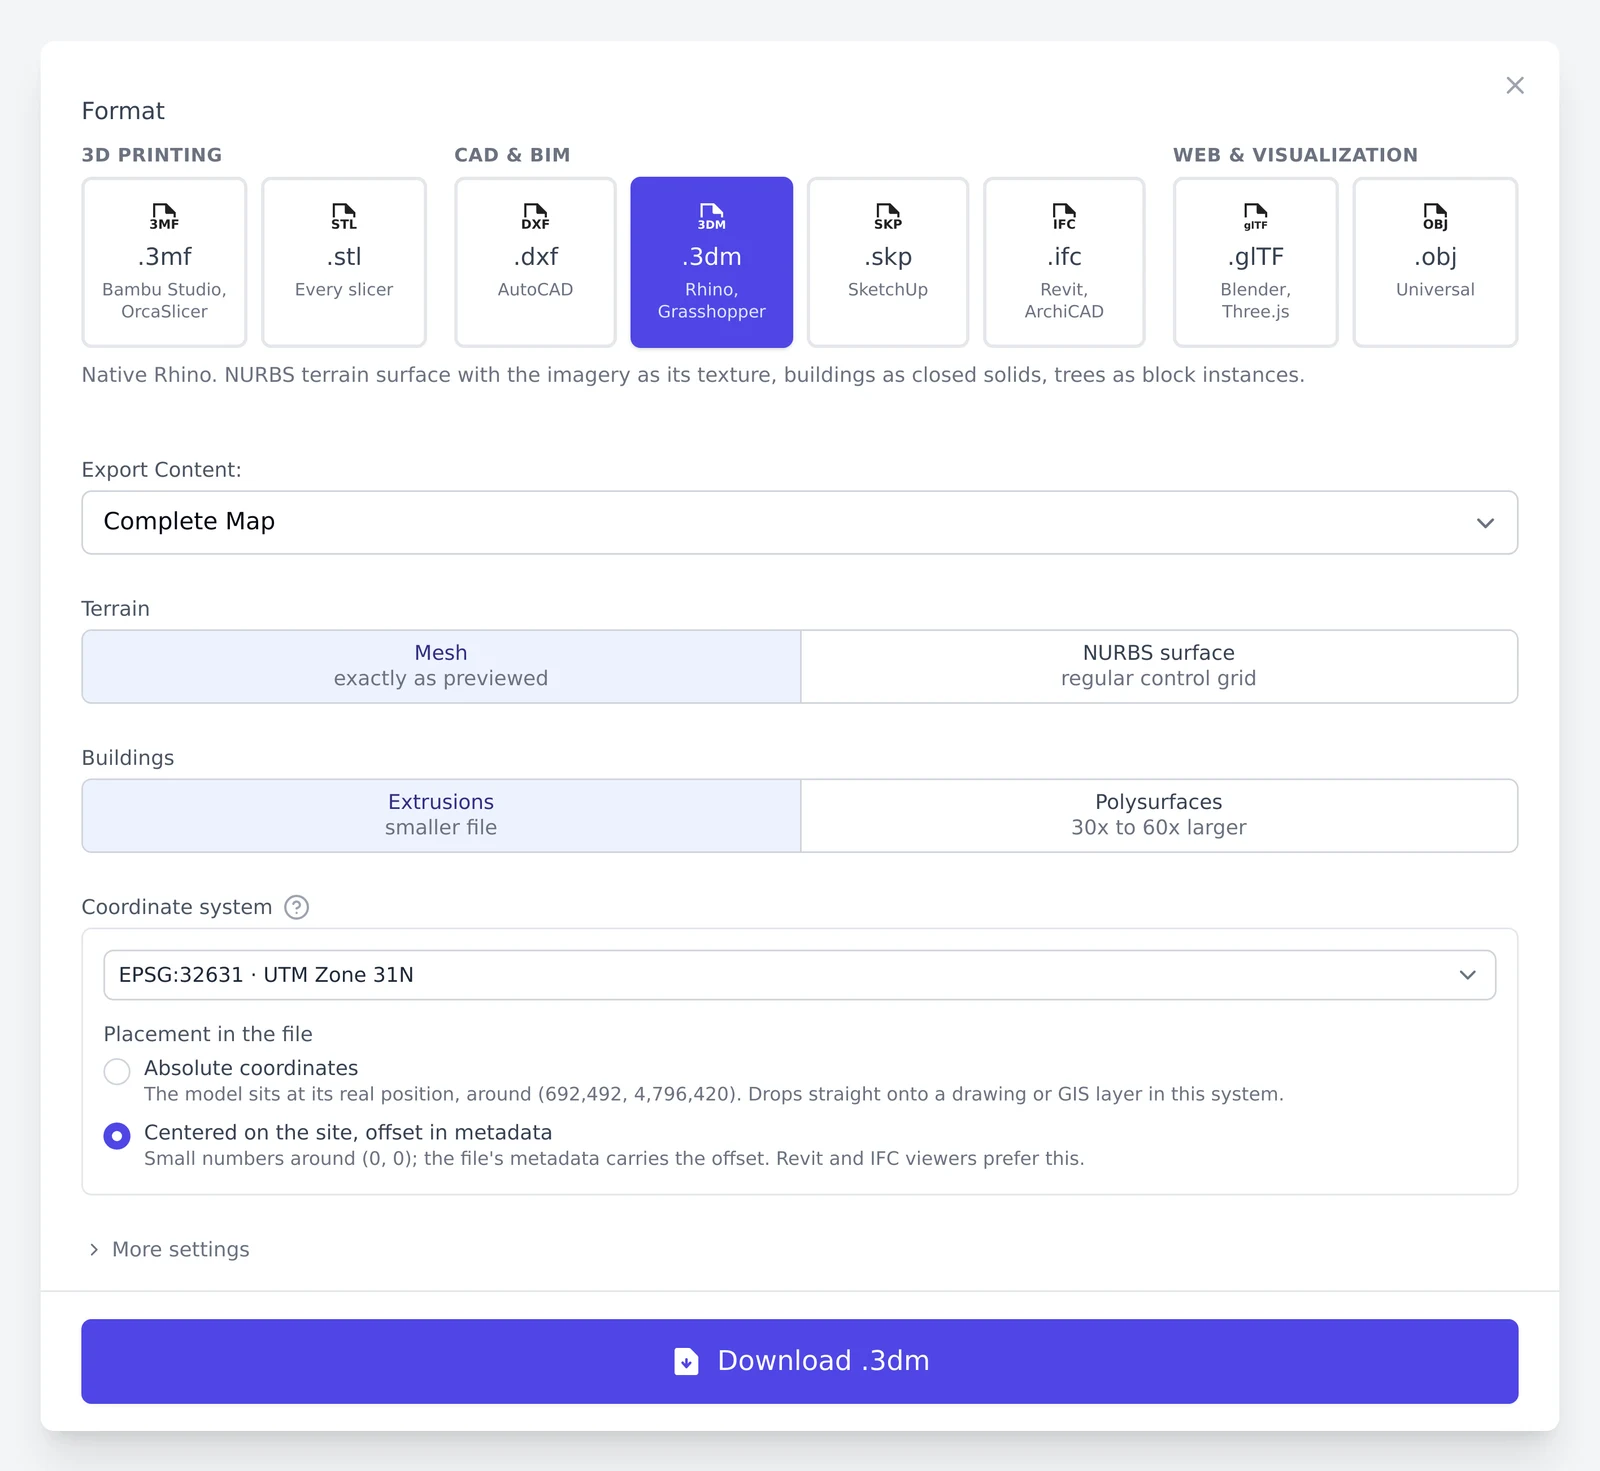This screenshot has height=1471, width=1600.
Task: Click the Terrain section label
Action: (116, 609)
